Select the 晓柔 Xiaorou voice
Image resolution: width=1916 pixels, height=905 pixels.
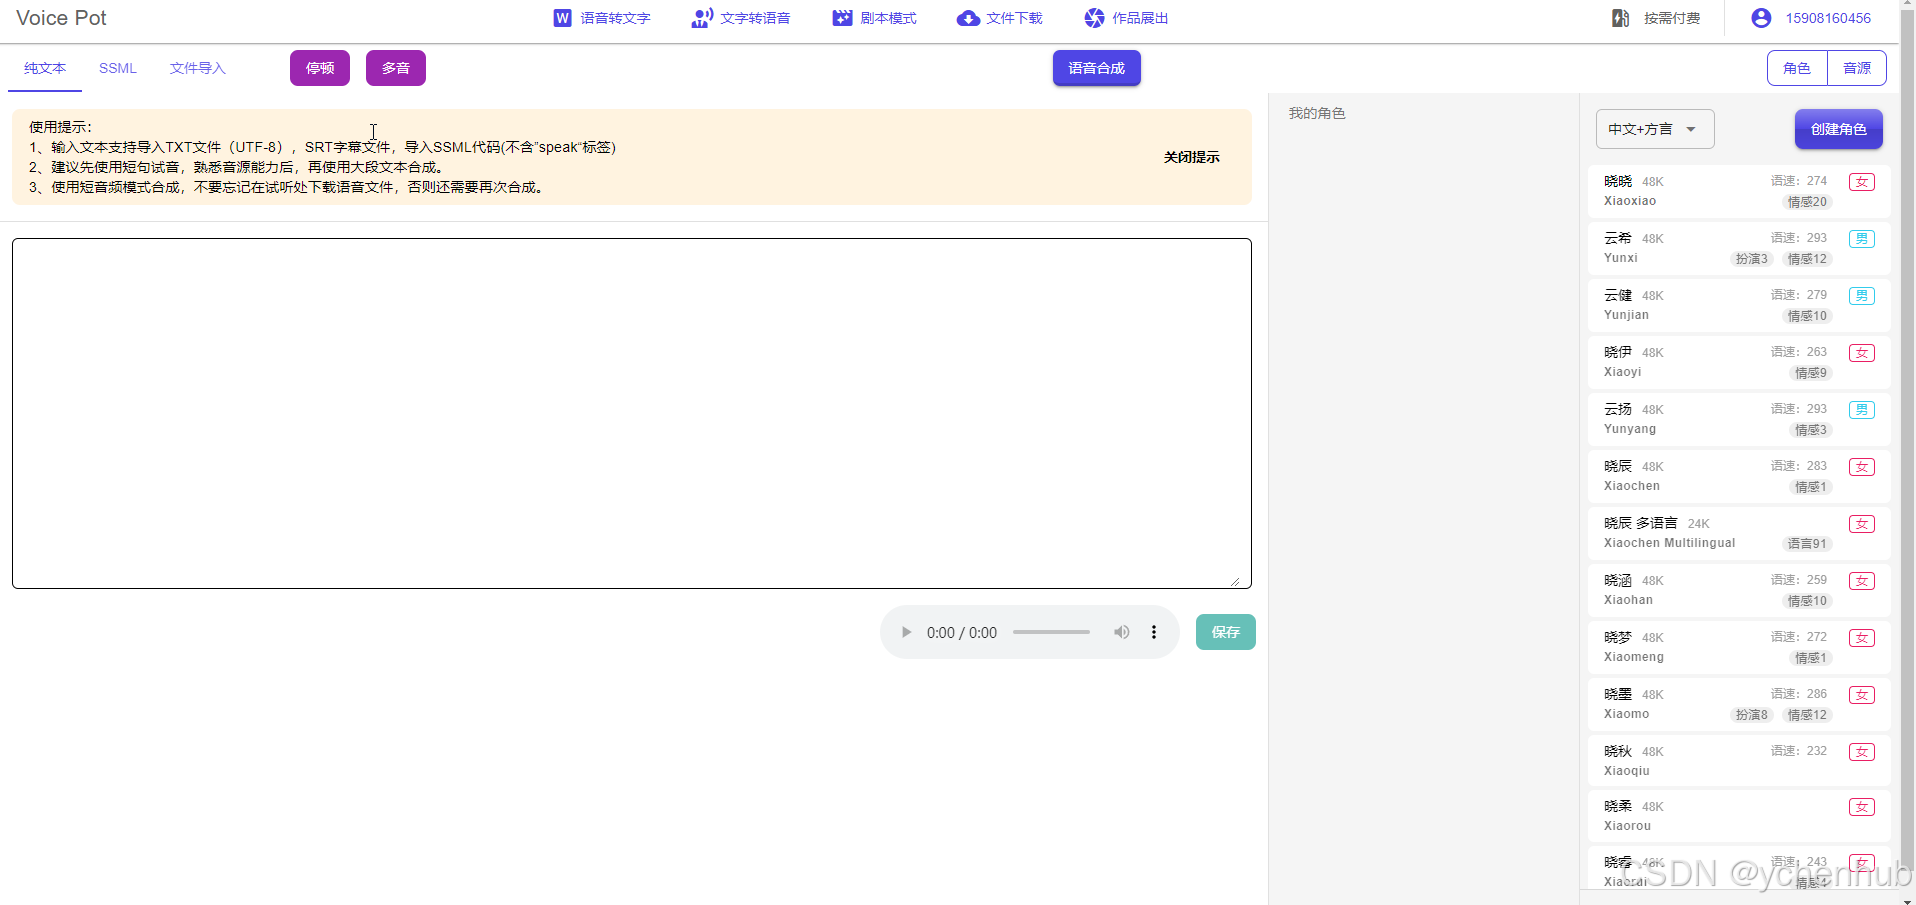click(x=1738, y=816)
